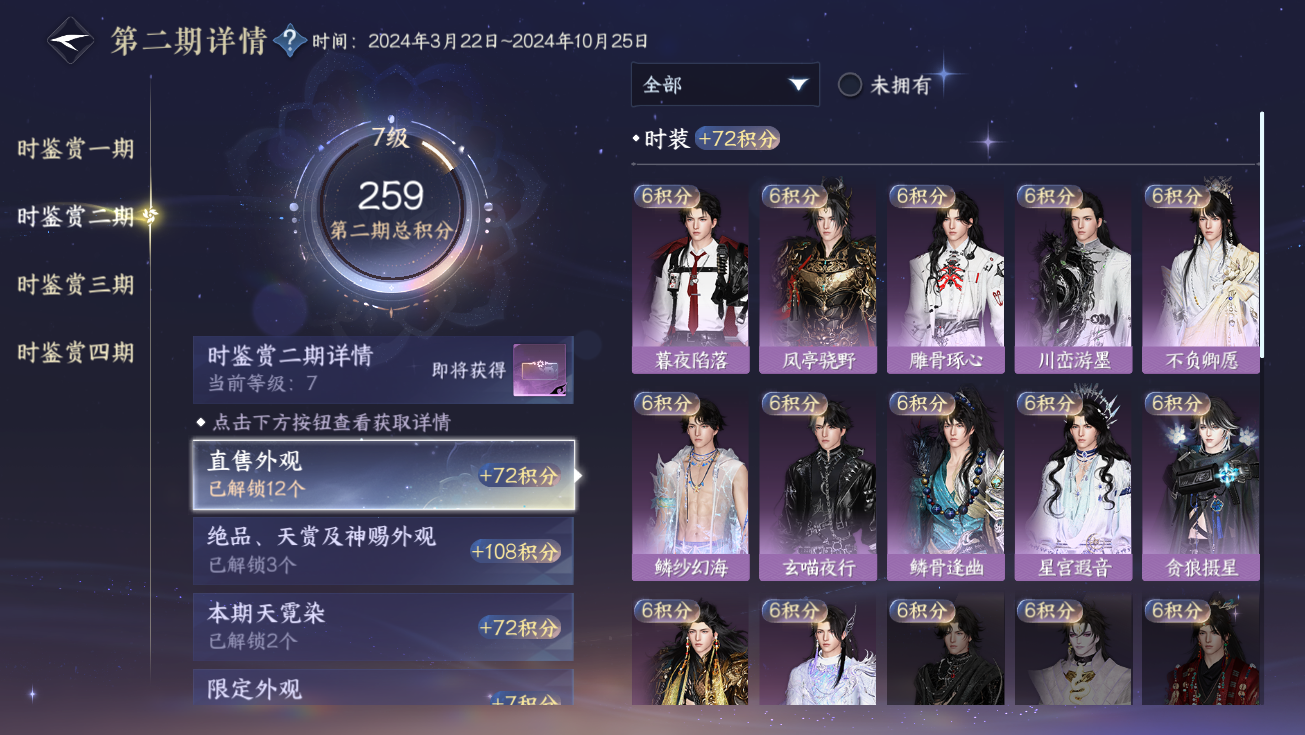This screenshot has height=735, width=1305.
Task: Select the 暮夜陷落 outfit thumbnail
Action: [x=690, y=278]
